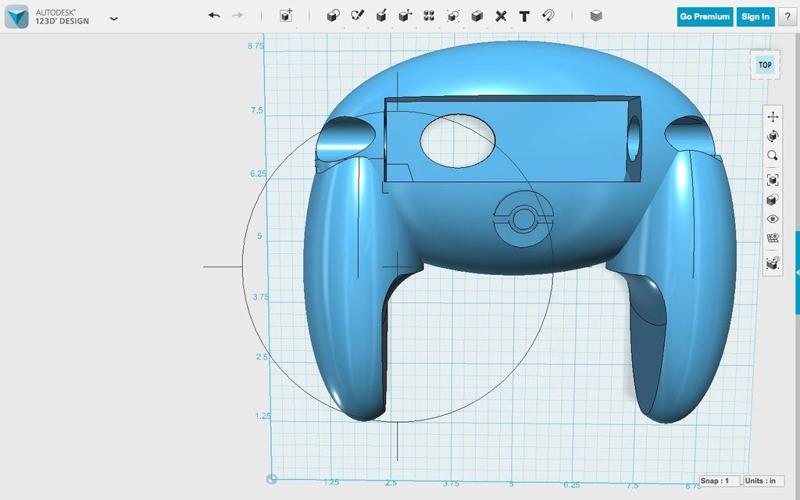Viewport: 800px width, 500px height.
Task: Click the TOP face of the view cube
Action: coord(765,65)
